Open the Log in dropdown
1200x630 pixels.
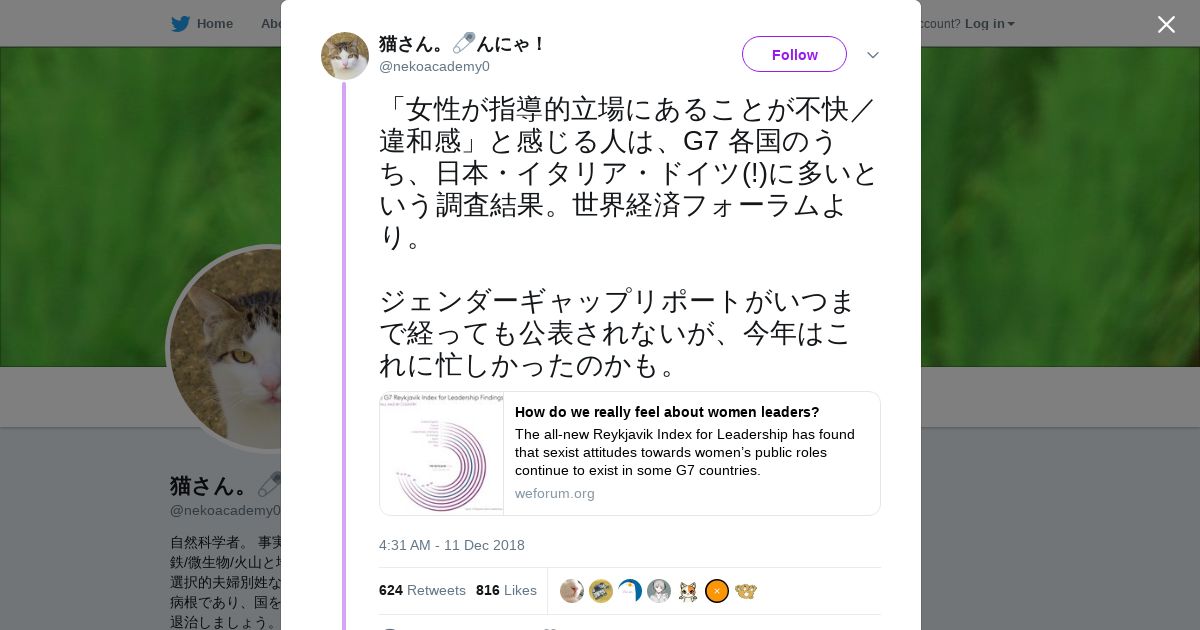(990, 24)
